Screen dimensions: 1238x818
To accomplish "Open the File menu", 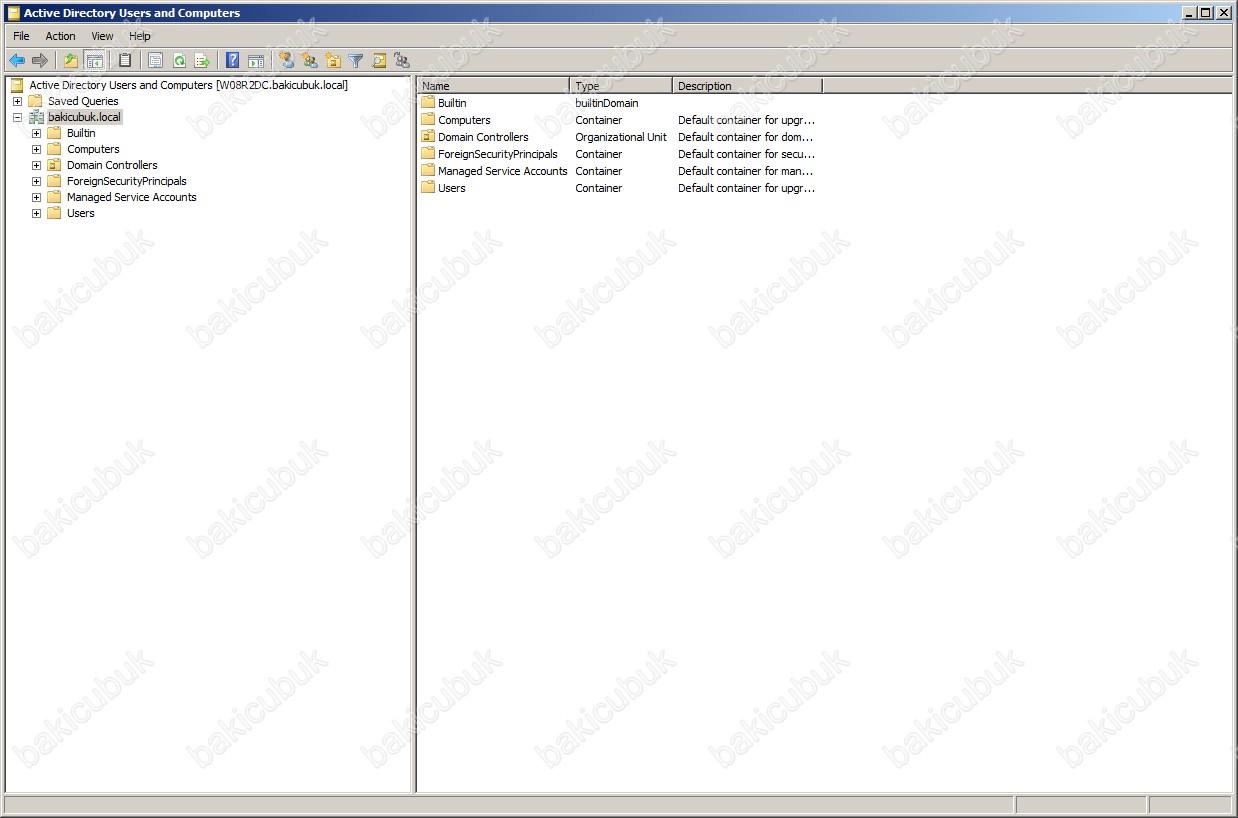I will pos(21,36).
